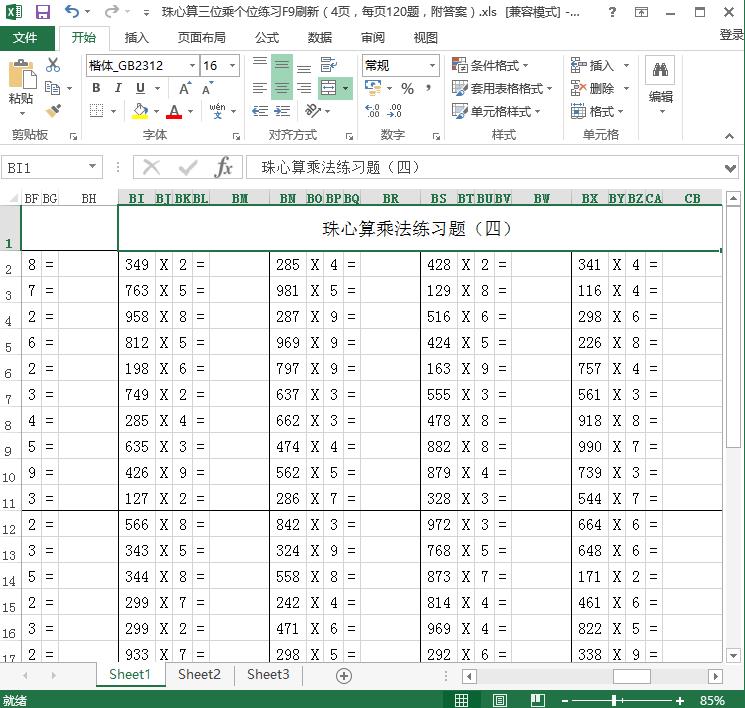Open the 单元格样式 cell styles button
Image resolution: width=745 pixels, height=708 pixels.
pos(496,111)
